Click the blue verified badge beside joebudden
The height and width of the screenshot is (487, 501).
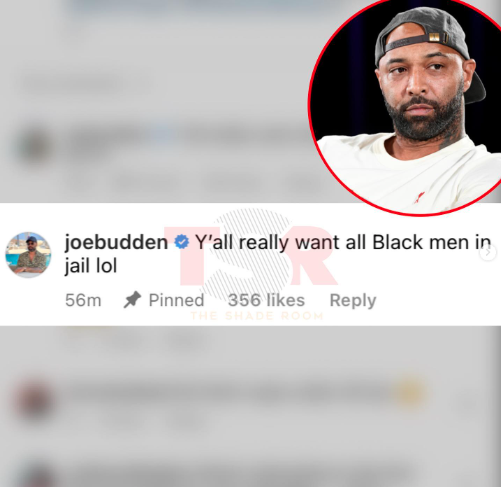click(182, 242)
